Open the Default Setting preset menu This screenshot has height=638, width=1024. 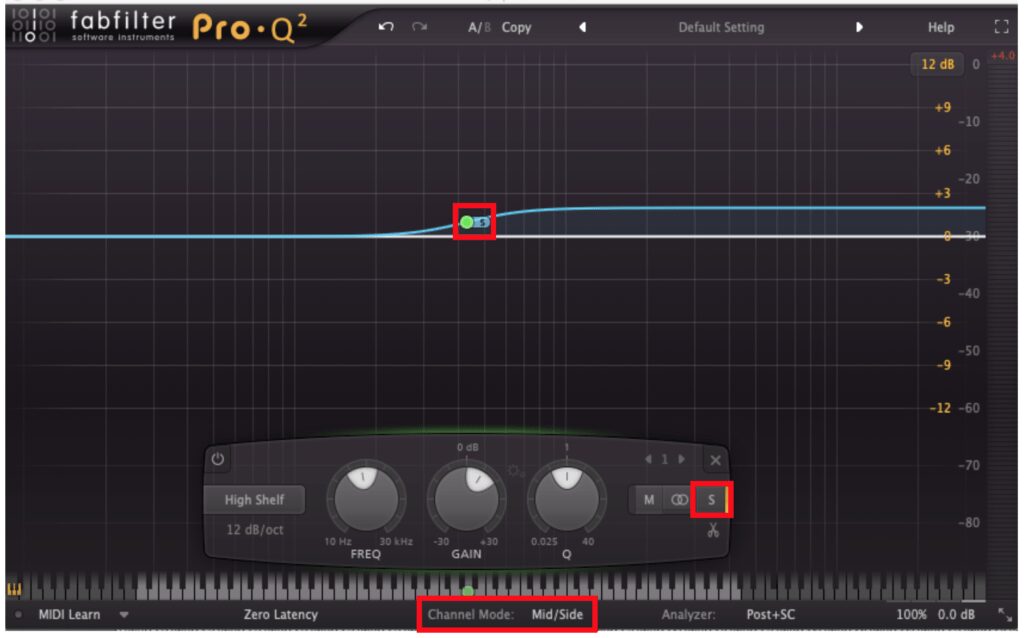(x=721, y=27)
